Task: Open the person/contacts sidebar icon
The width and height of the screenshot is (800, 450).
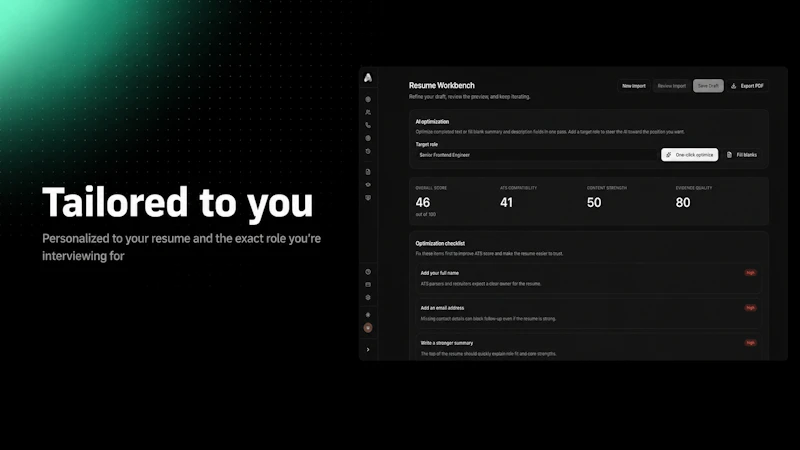Action: point(368,112)
